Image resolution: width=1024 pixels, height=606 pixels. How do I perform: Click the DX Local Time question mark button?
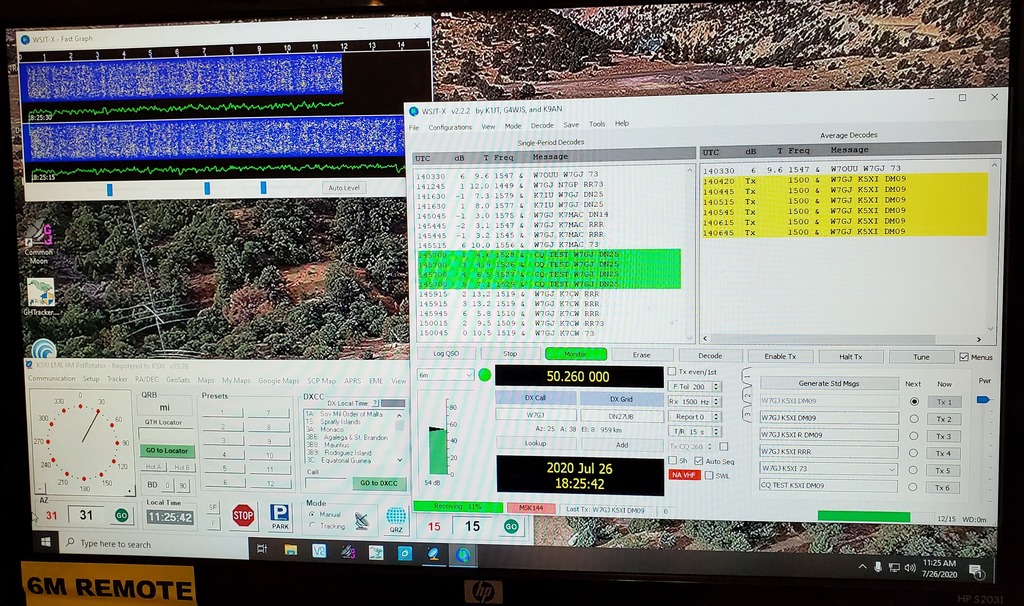pos(376,403)
